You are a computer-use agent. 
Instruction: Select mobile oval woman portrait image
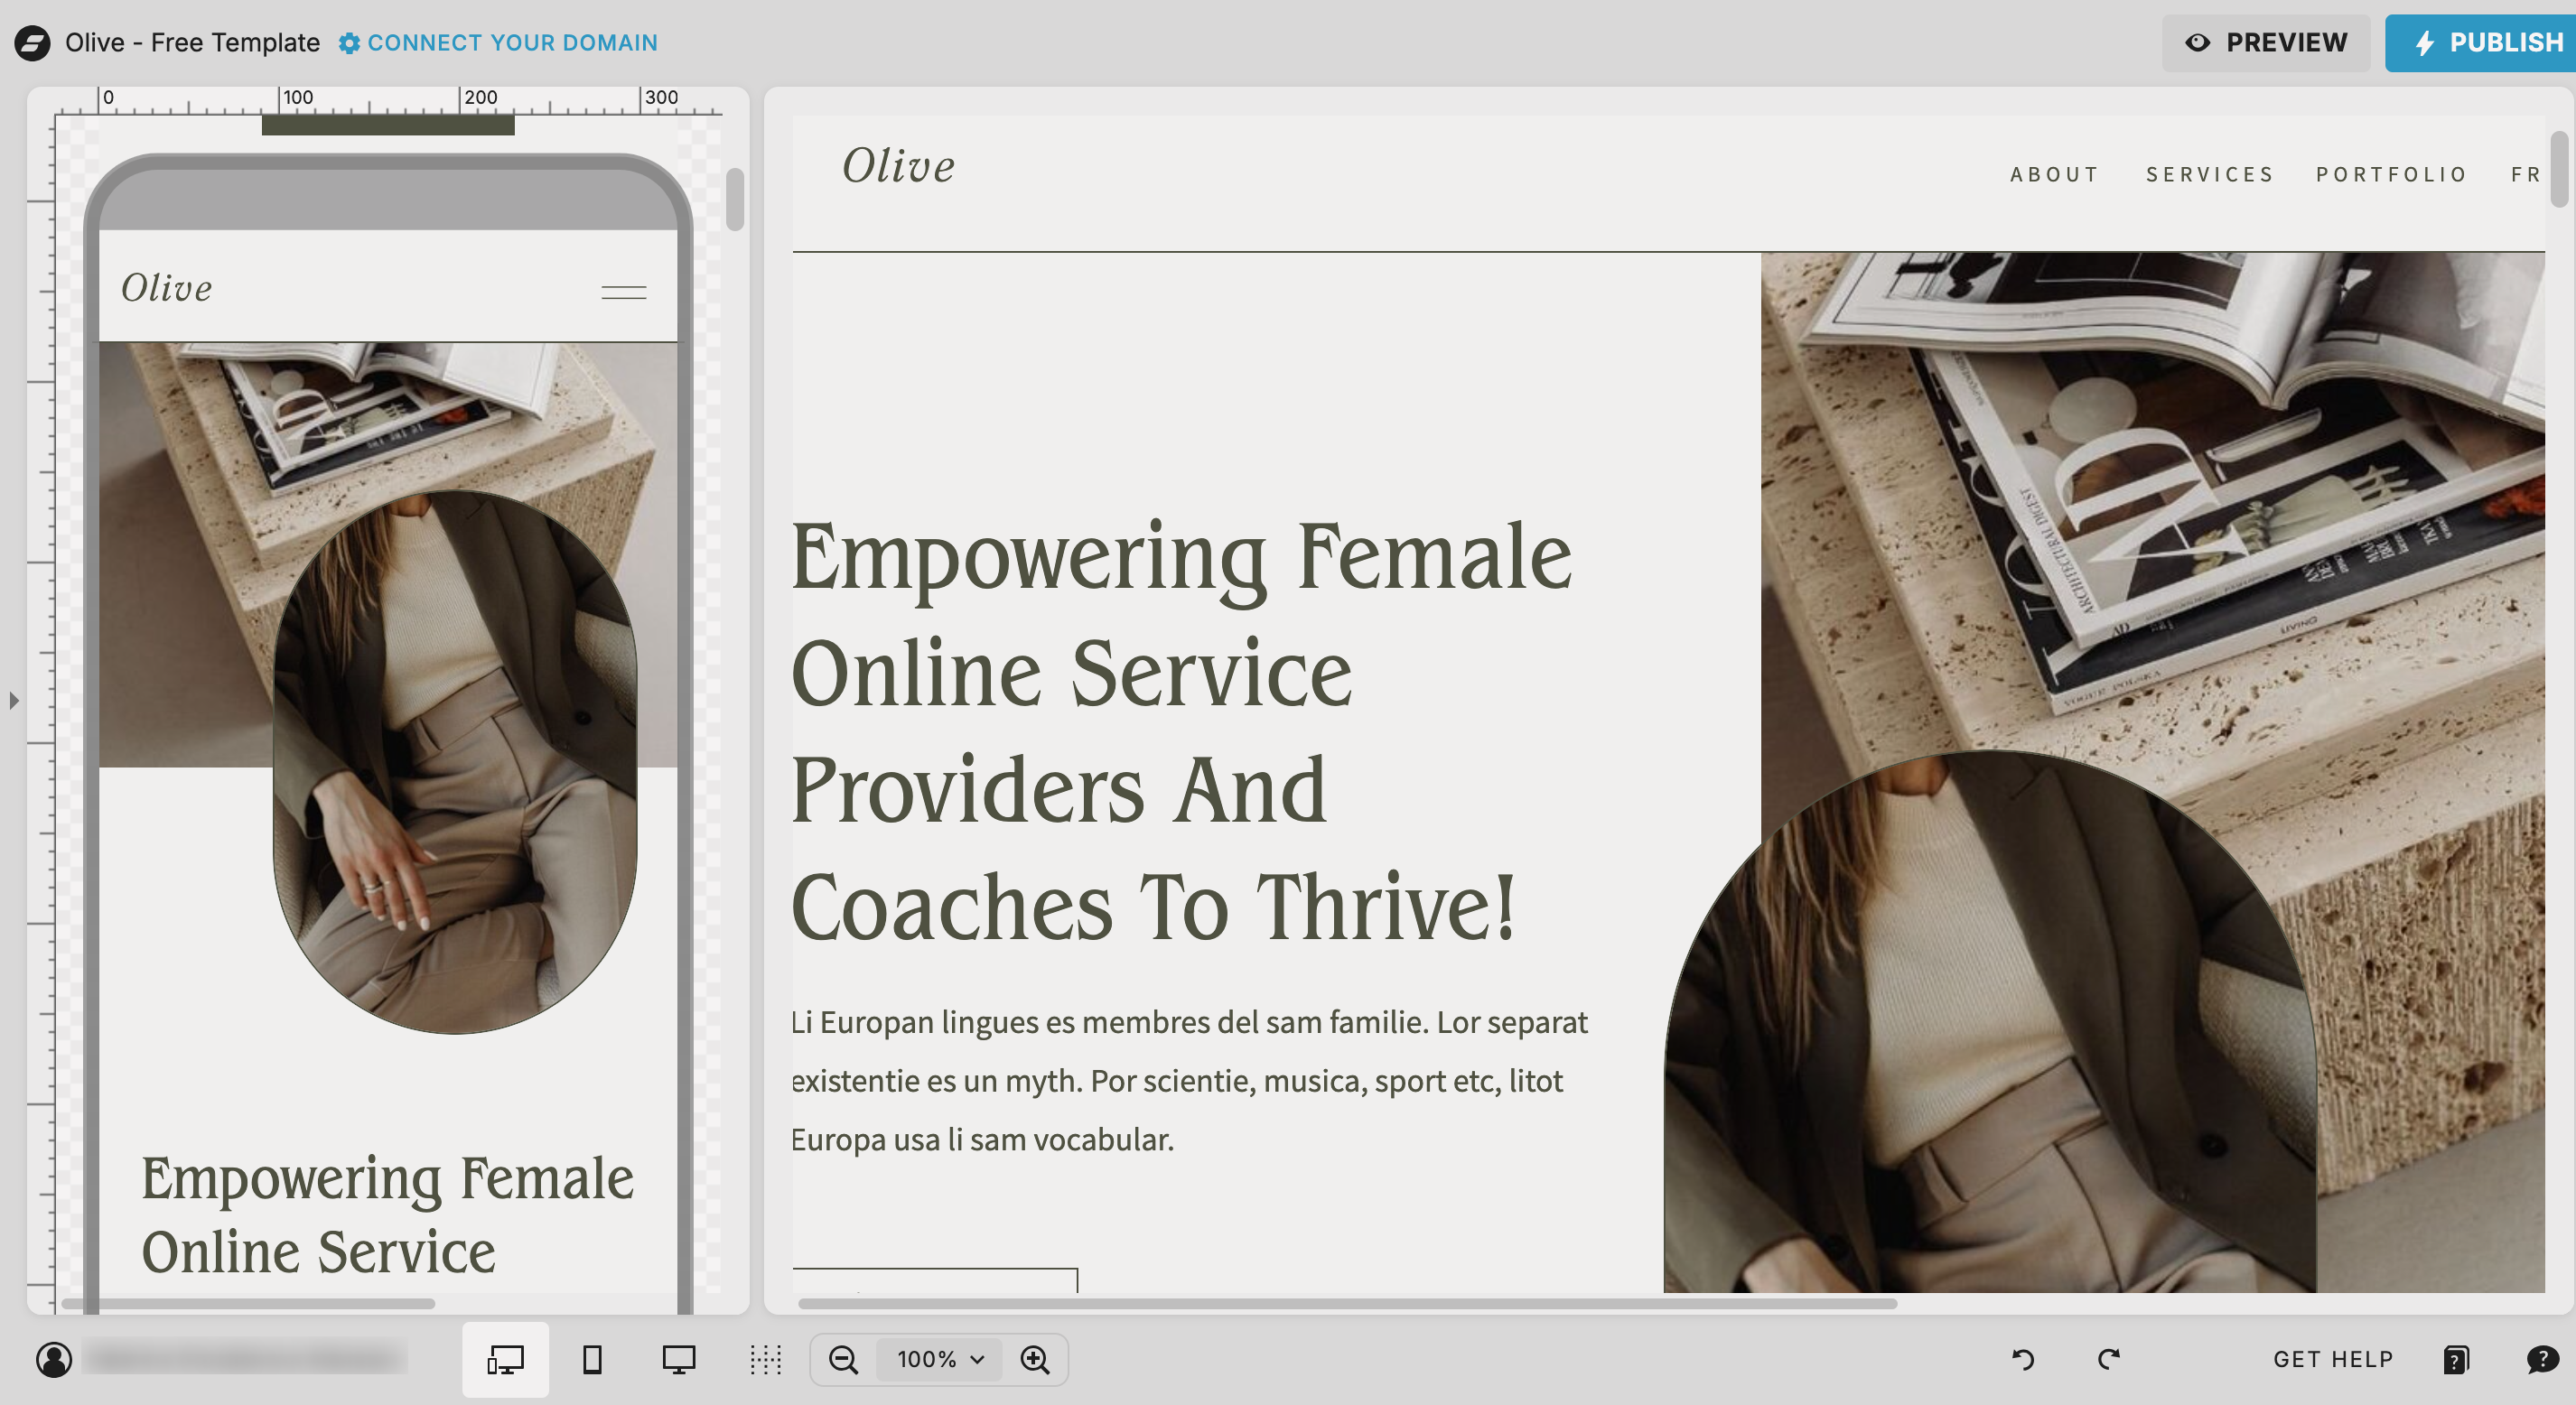pos(455,762)
